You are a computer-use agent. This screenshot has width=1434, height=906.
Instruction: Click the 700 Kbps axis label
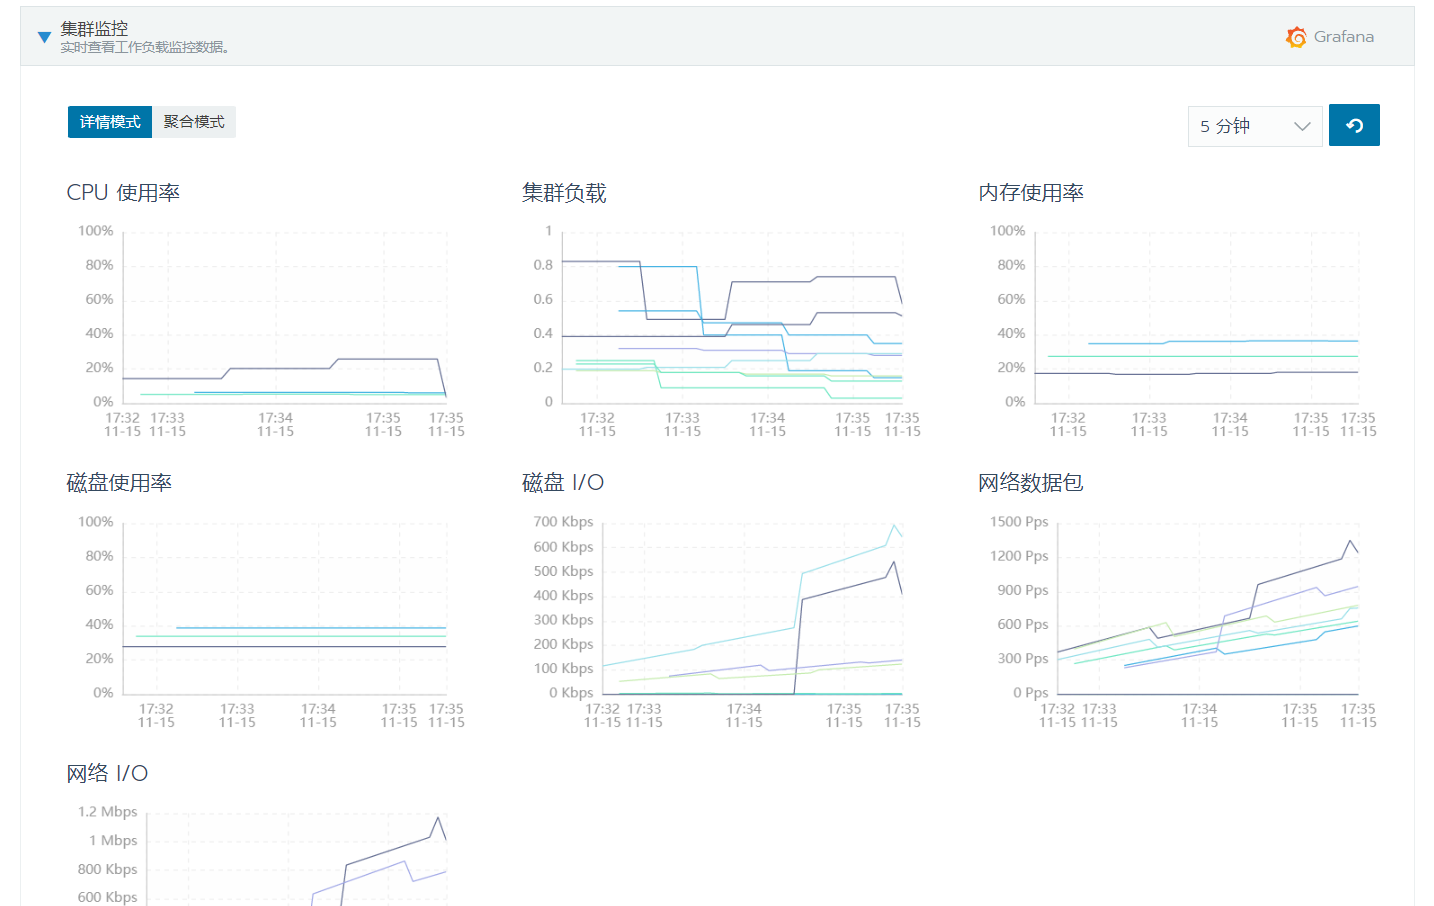click(x=563, y=522)
